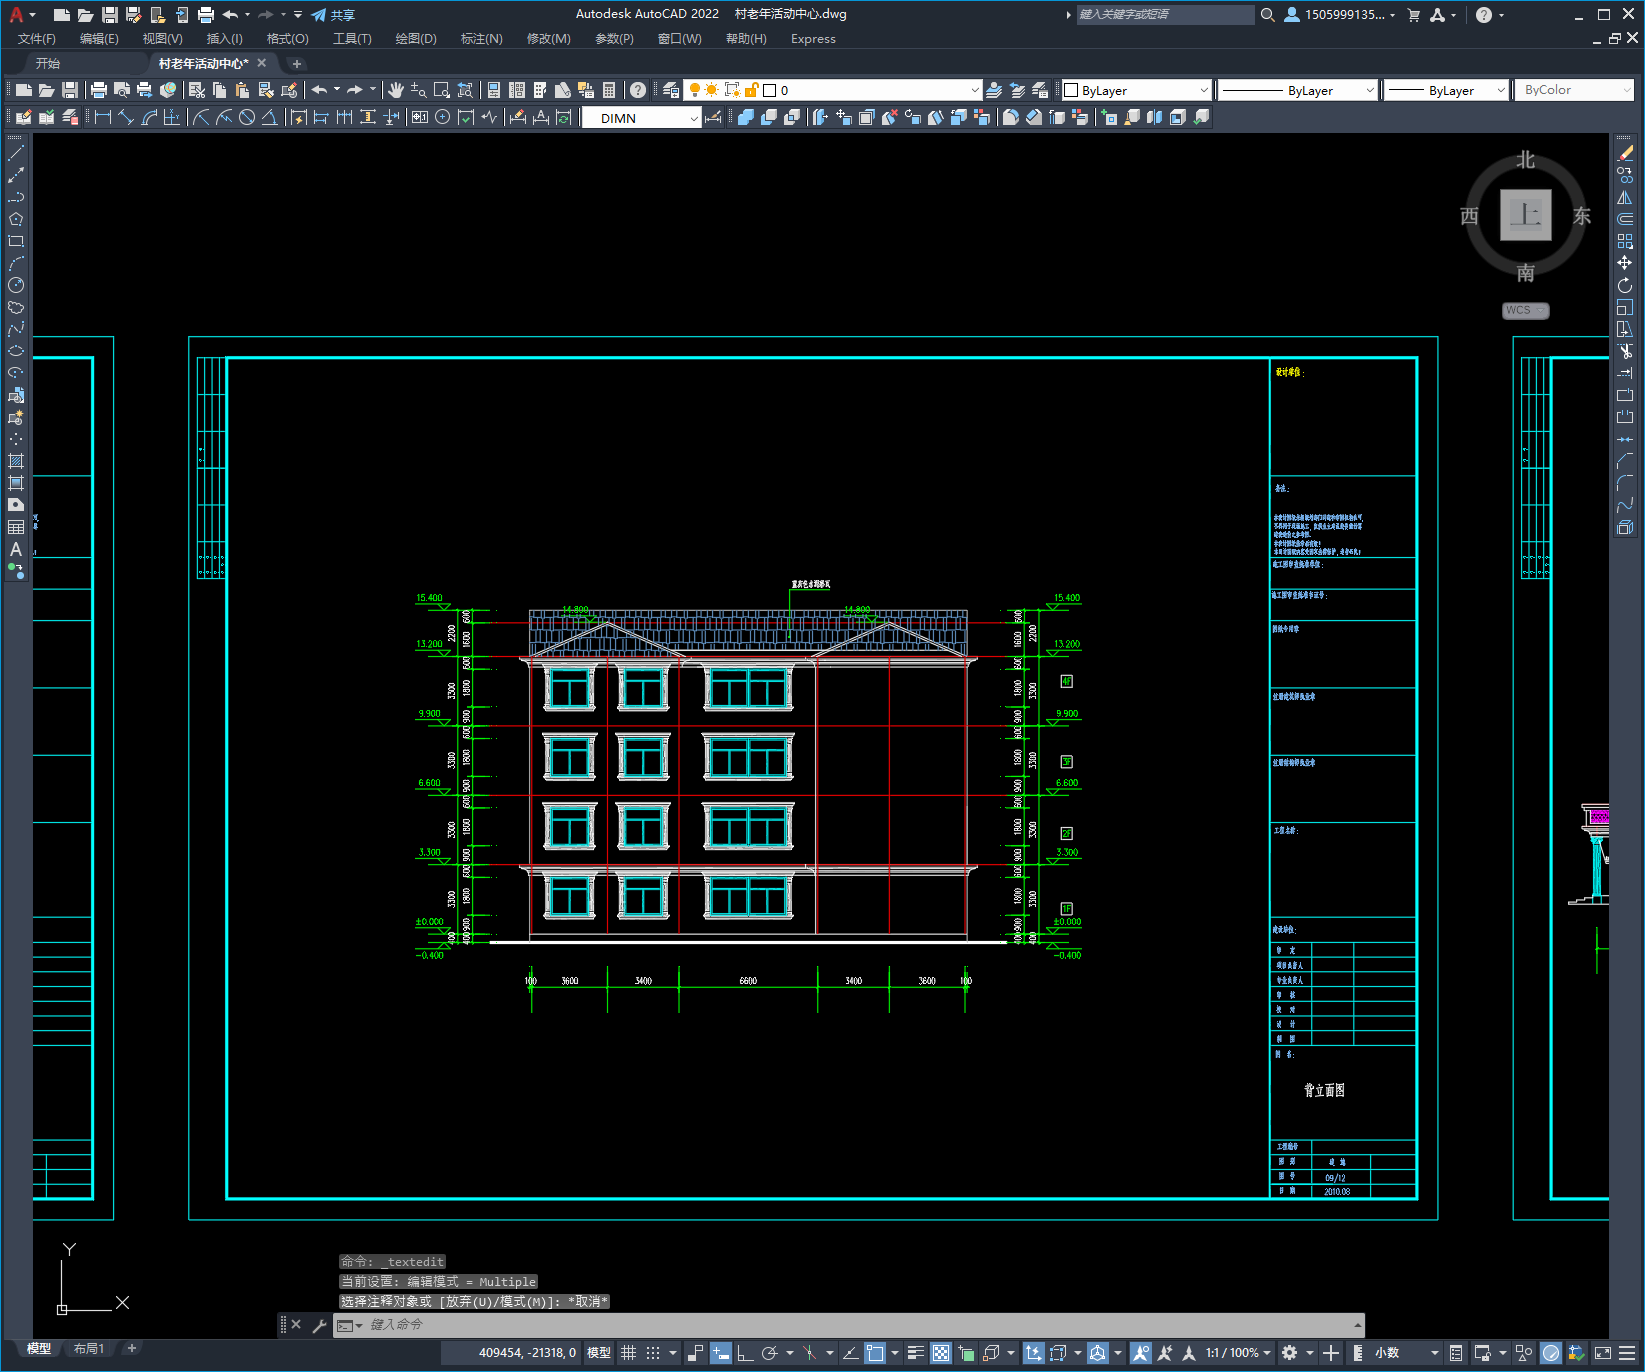The height and width of the screenshot is (1372, 1645).
Task: Open the 视图(V) menu
Action: [x=162, y=39]
